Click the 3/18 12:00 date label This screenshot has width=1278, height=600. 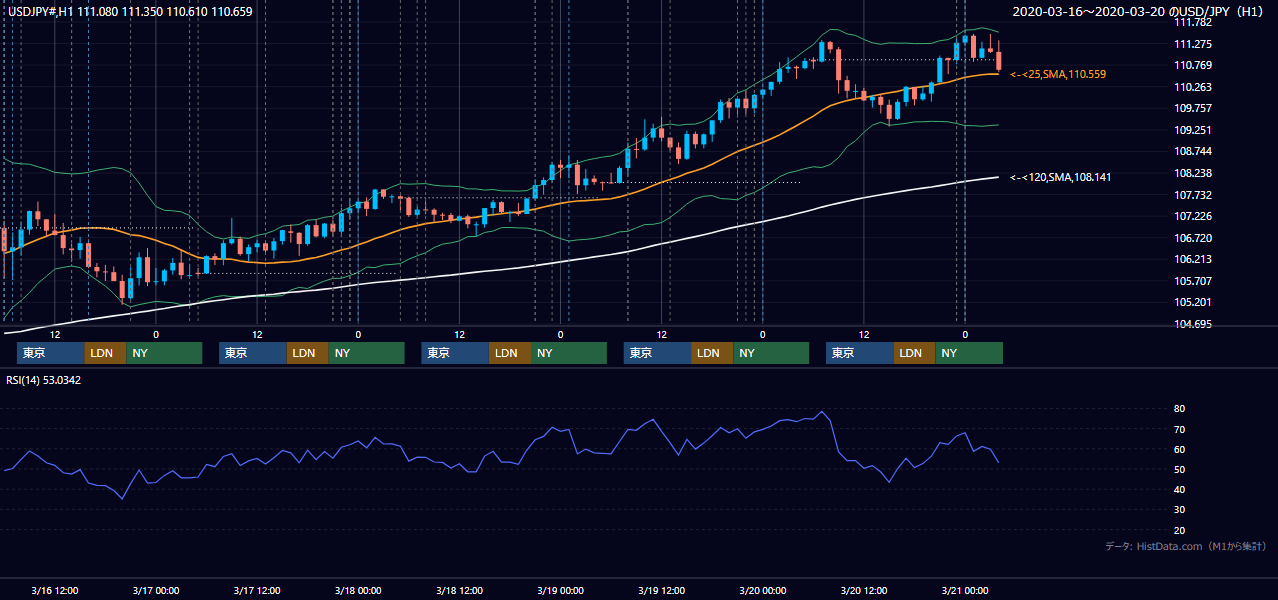[x=459, y=590]
